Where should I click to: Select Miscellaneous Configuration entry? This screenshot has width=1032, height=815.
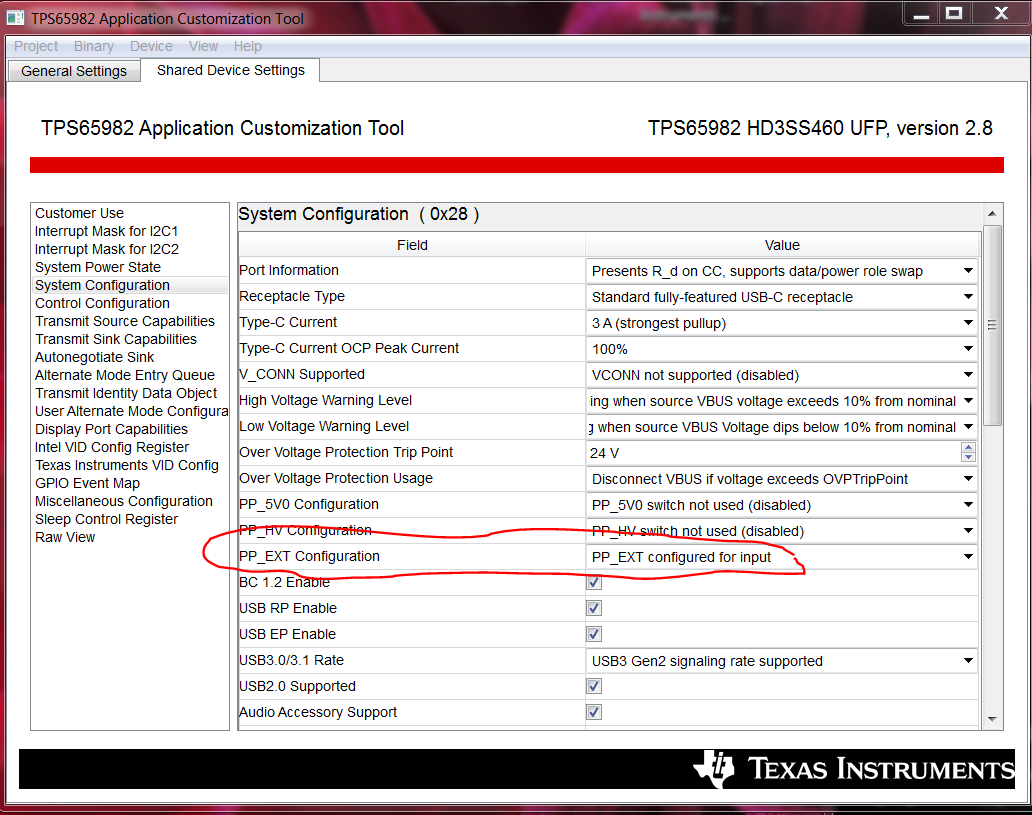pos(124,501)
